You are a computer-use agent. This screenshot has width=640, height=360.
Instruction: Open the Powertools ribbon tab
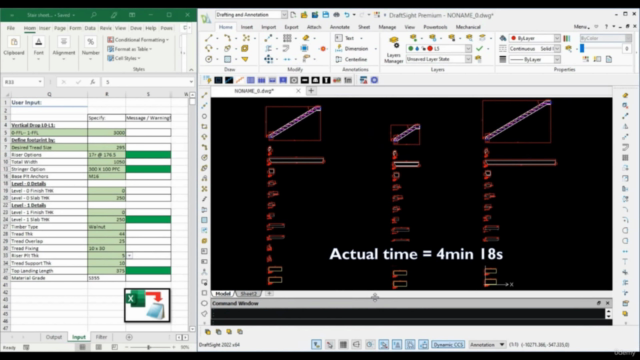coord(435,27)
